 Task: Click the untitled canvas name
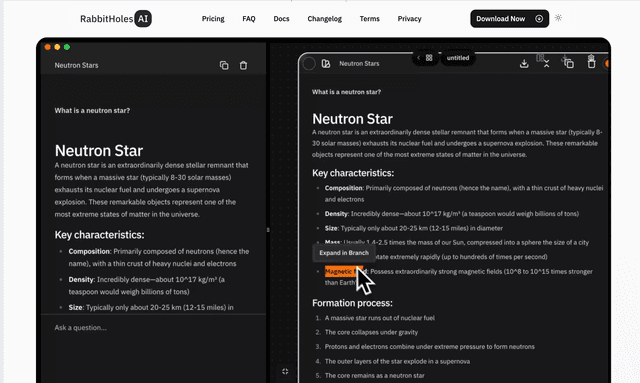coord(458,58)
